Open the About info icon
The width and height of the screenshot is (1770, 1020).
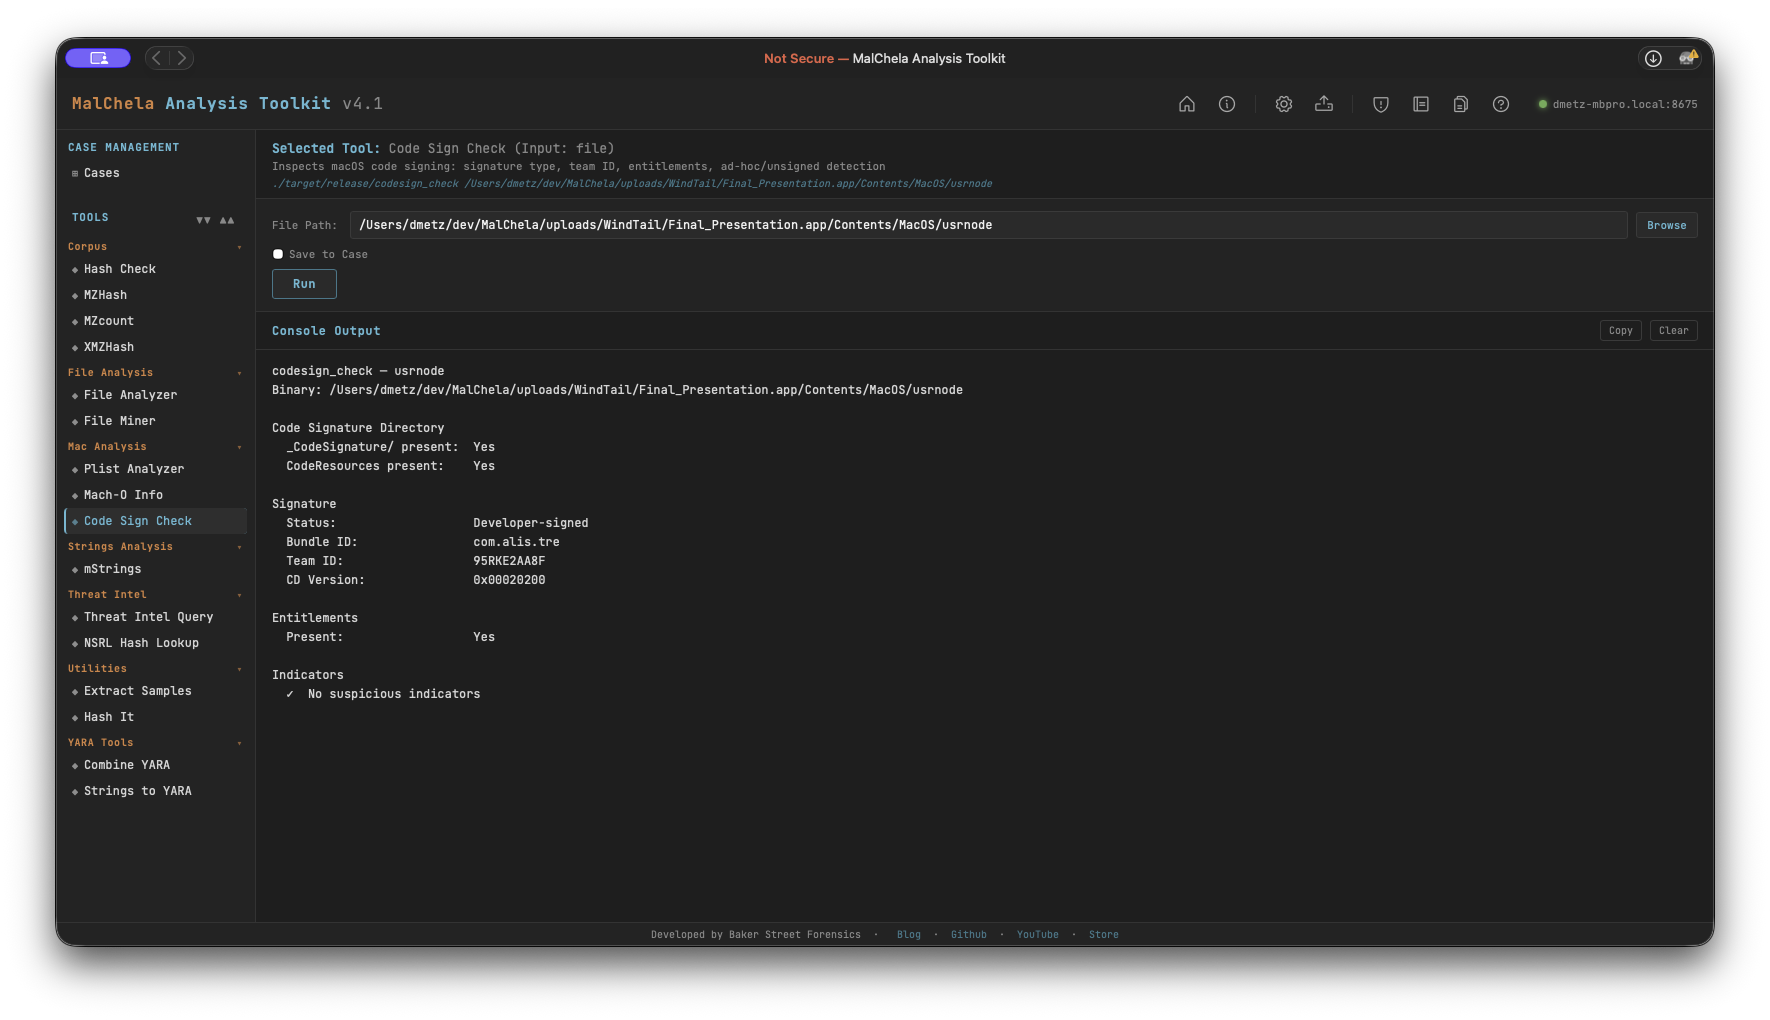point(1227,104)
